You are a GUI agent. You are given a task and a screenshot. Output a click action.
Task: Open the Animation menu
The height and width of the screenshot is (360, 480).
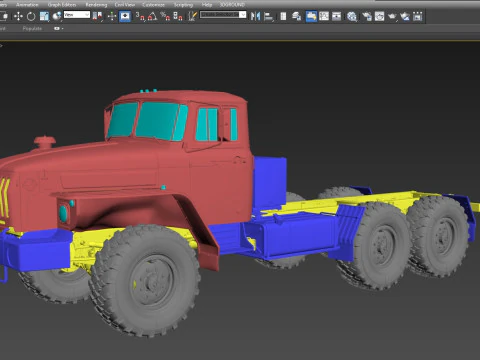27,4
